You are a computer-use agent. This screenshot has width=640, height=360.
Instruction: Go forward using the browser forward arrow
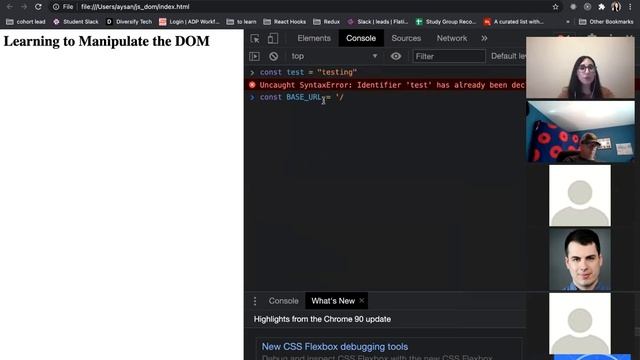click(x=24, y=7)
